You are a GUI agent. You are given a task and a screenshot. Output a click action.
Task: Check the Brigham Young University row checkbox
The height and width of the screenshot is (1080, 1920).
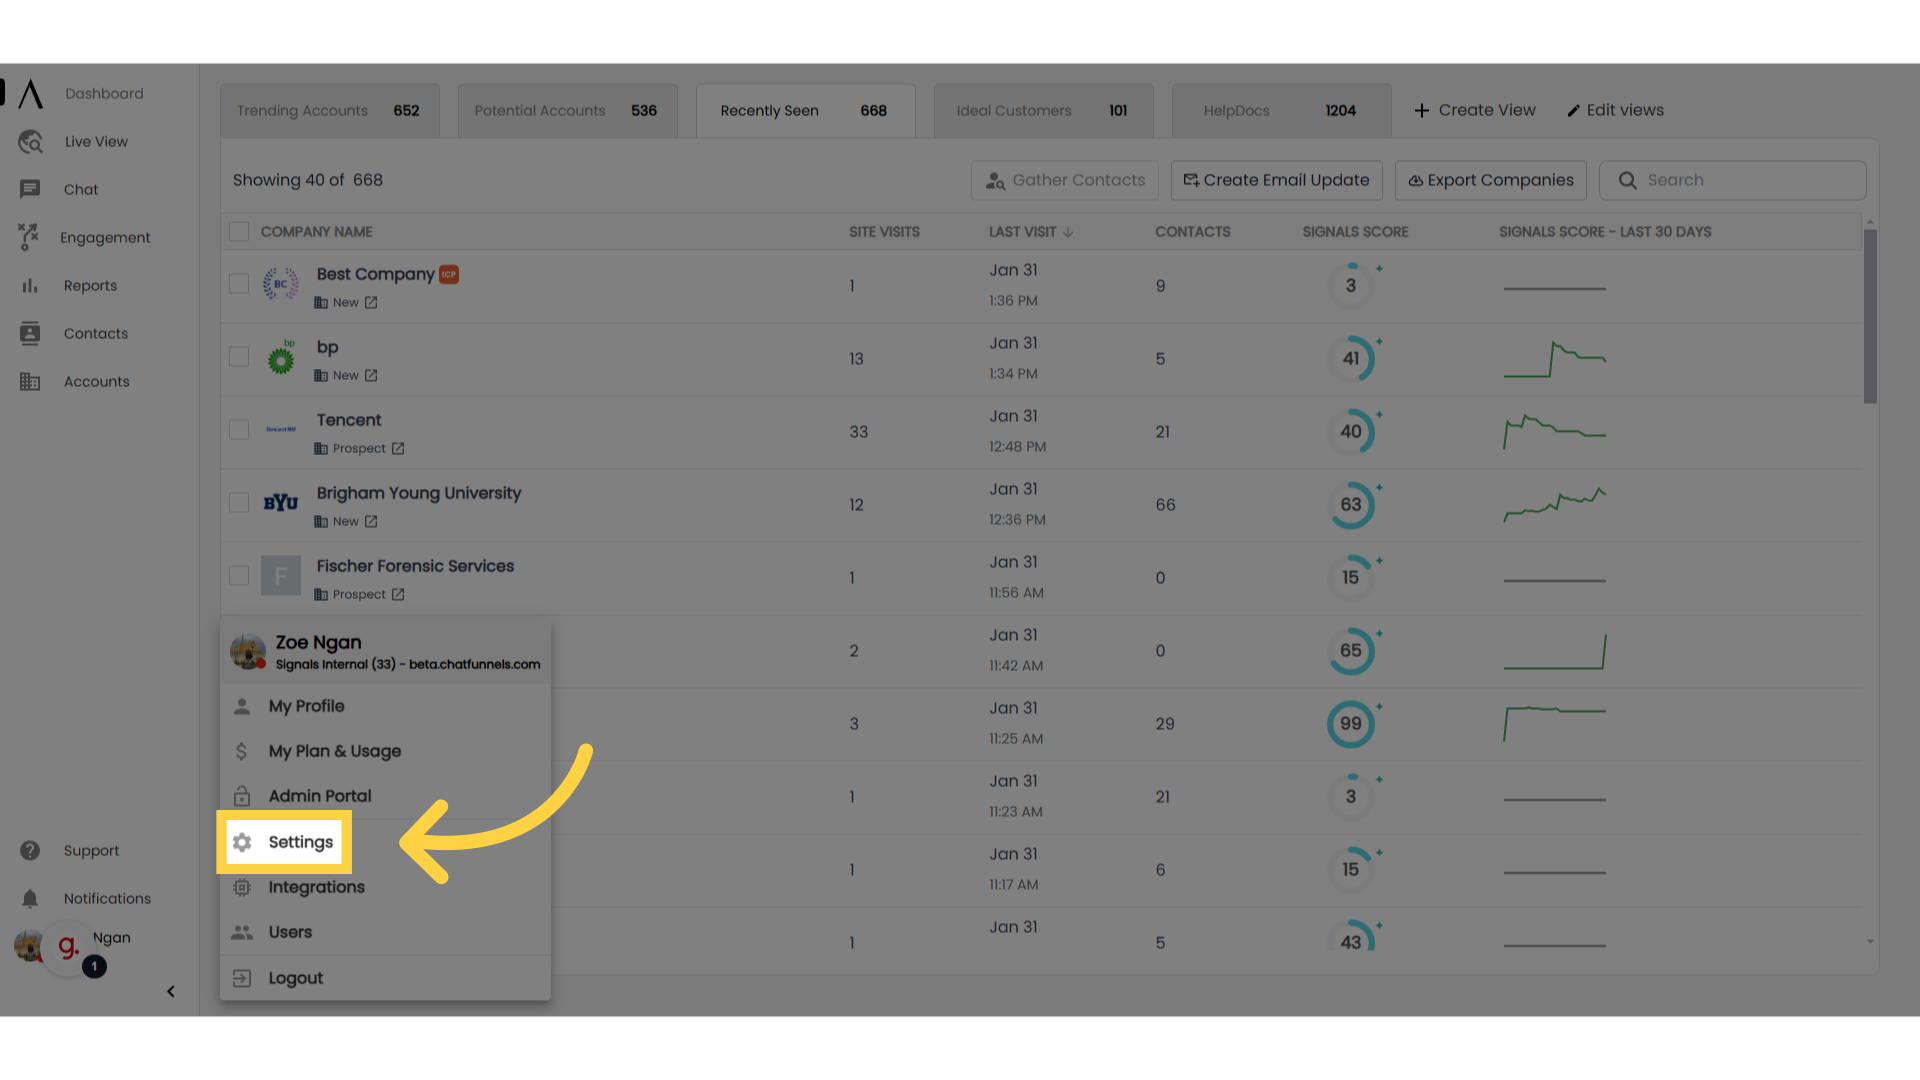point(239,503)
